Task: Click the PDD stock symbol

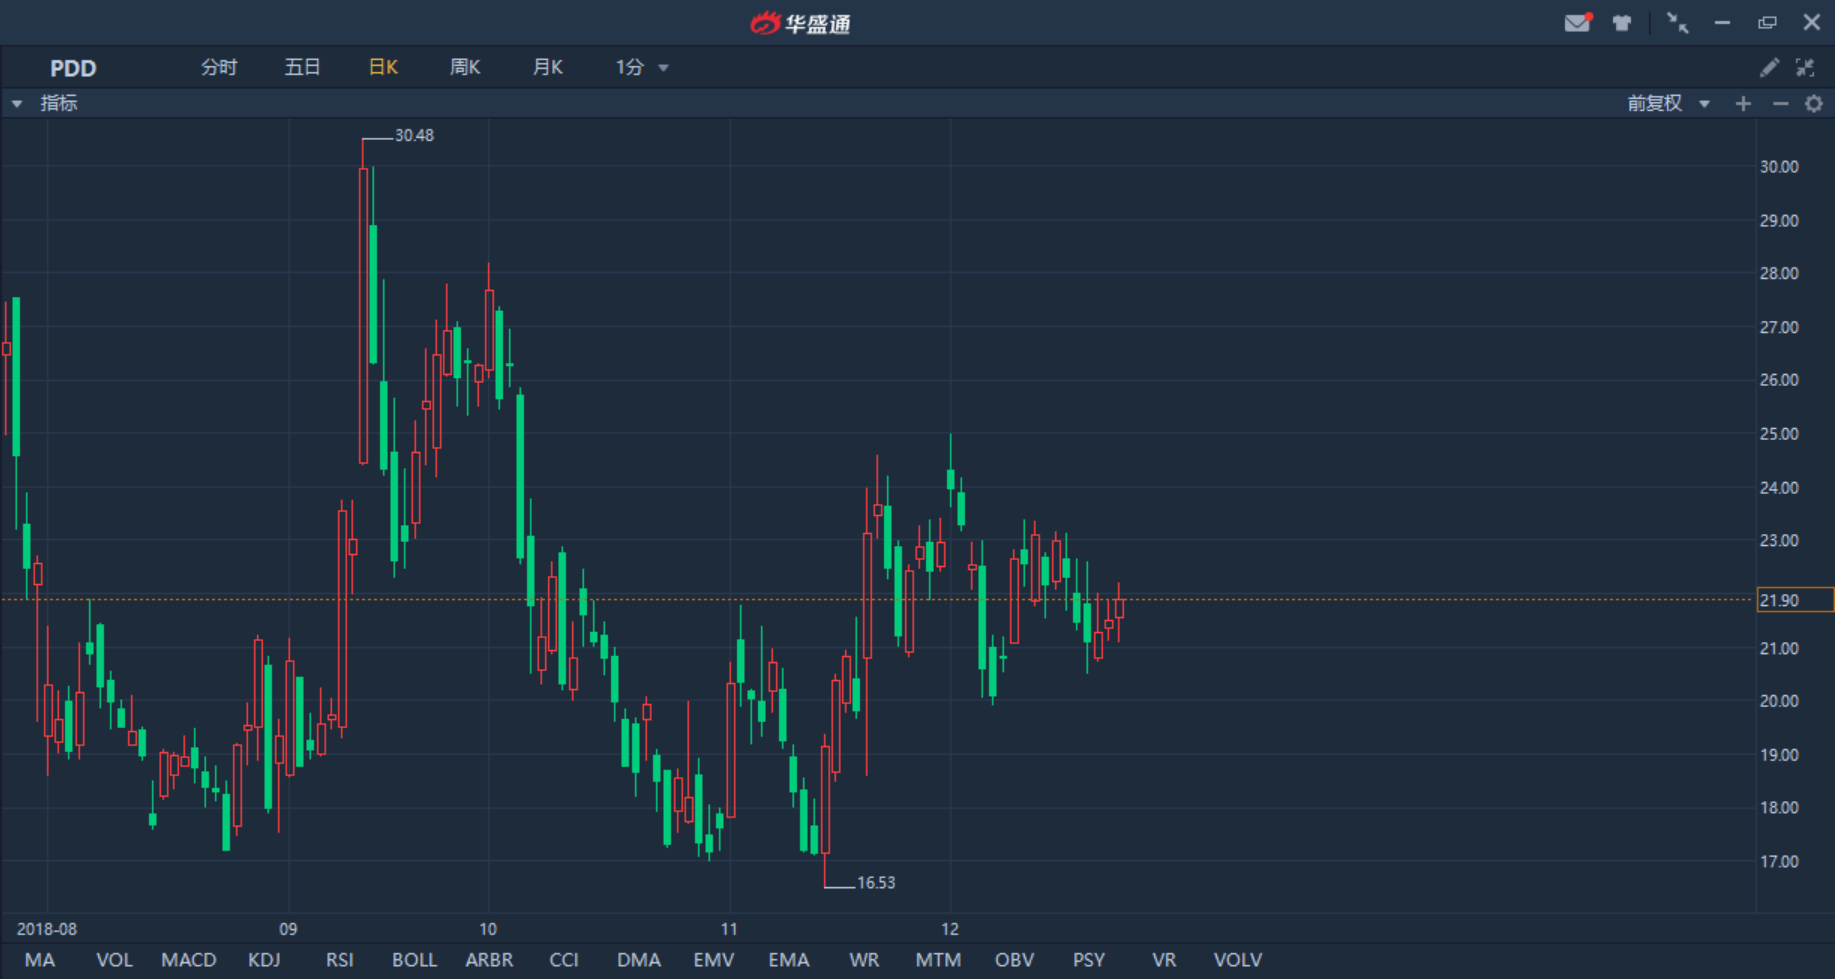Action: pyautogui.click(x=73, y=68)
